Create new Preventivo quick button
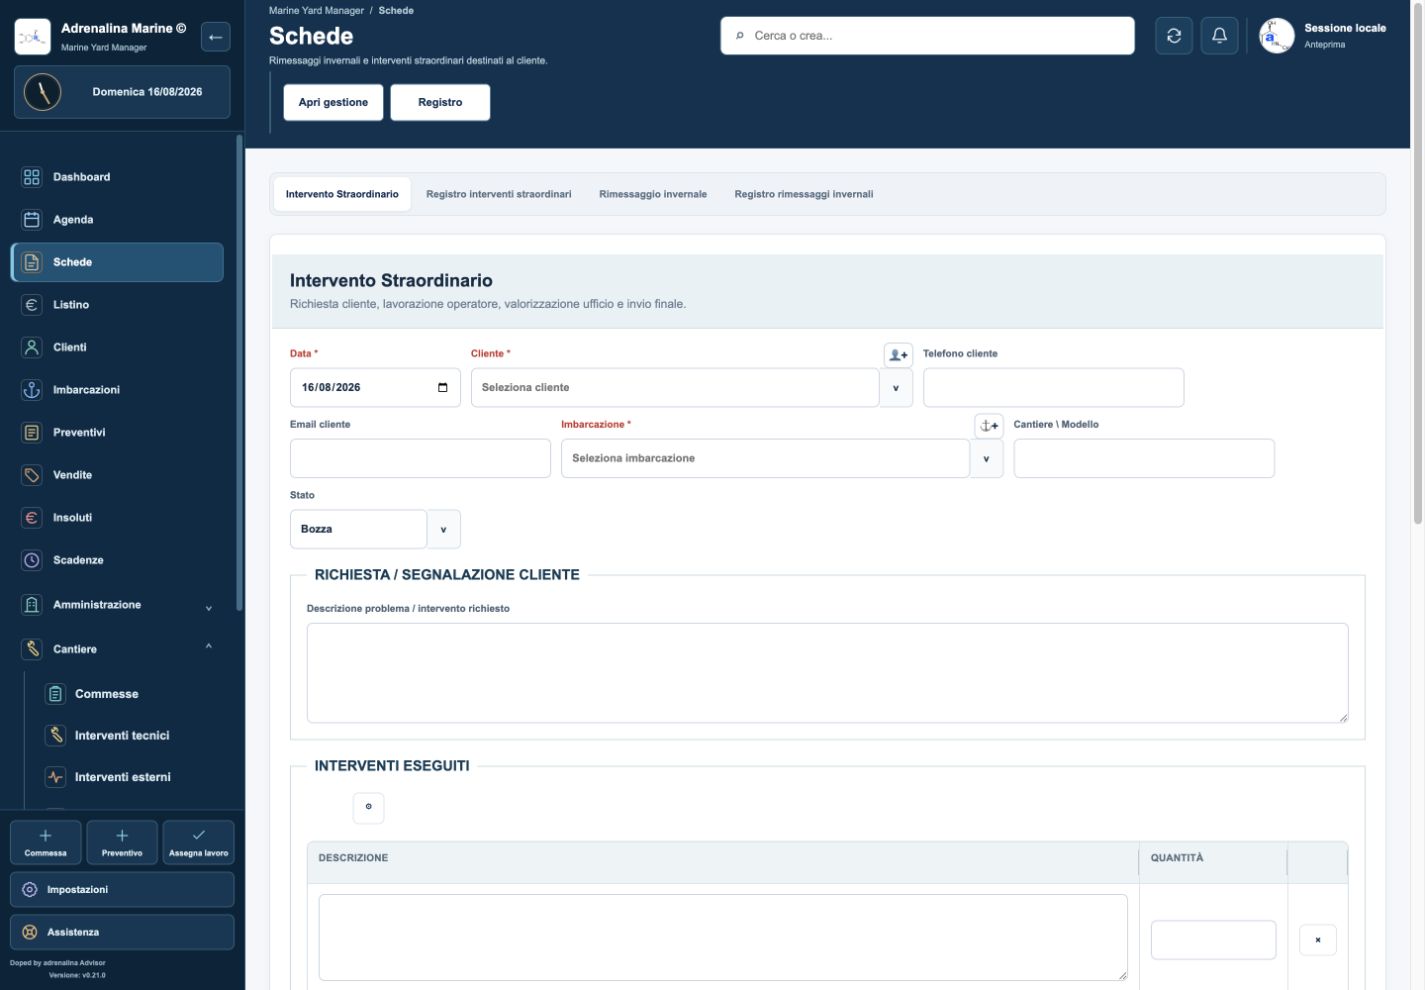The image size is (1425, 990). point(122,842)
